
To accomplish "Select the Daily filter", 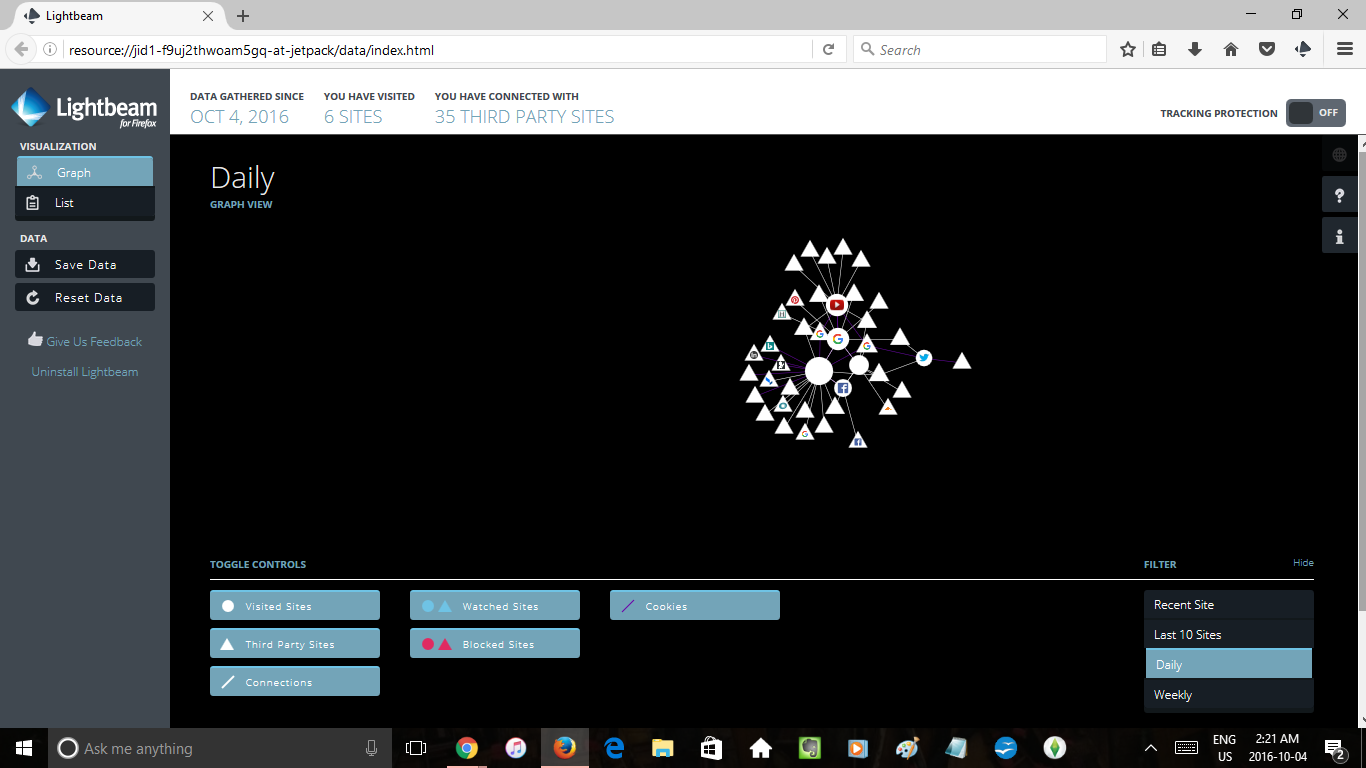I will pyautogui.click(x=1229, y=664).
